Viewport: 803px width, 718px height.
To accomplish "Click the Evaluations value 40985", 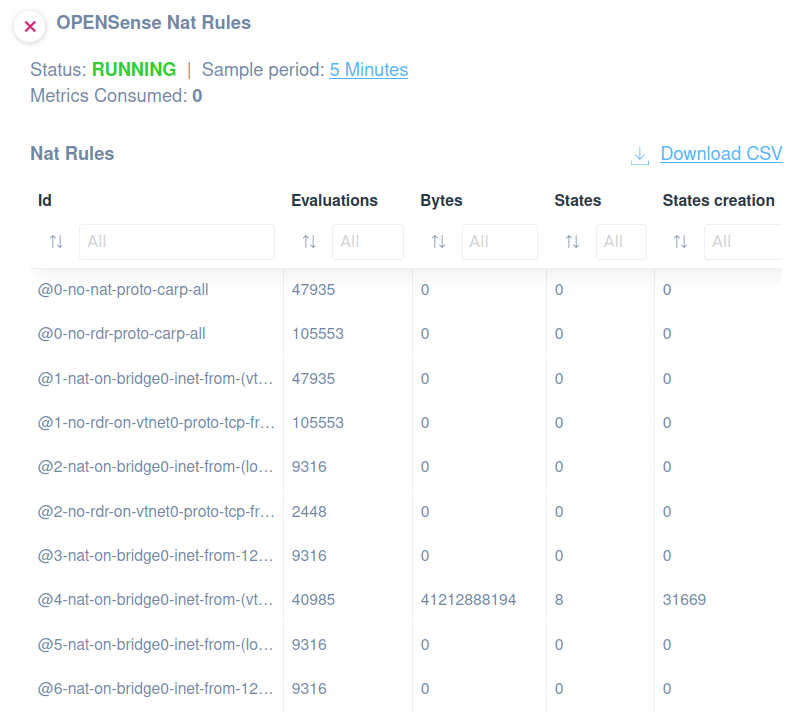I will pos(313,600).
